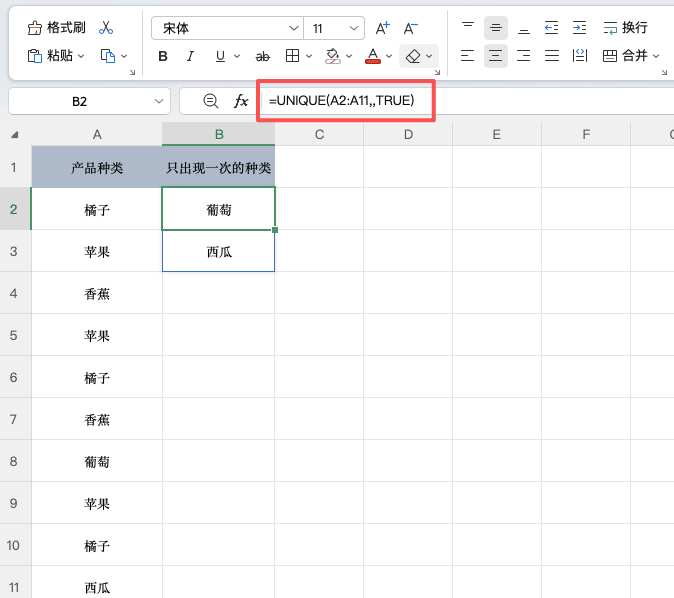Viewport: 674px width, 598px height.
Task: Expand fill color options arrow
Action: coord(349,56)
